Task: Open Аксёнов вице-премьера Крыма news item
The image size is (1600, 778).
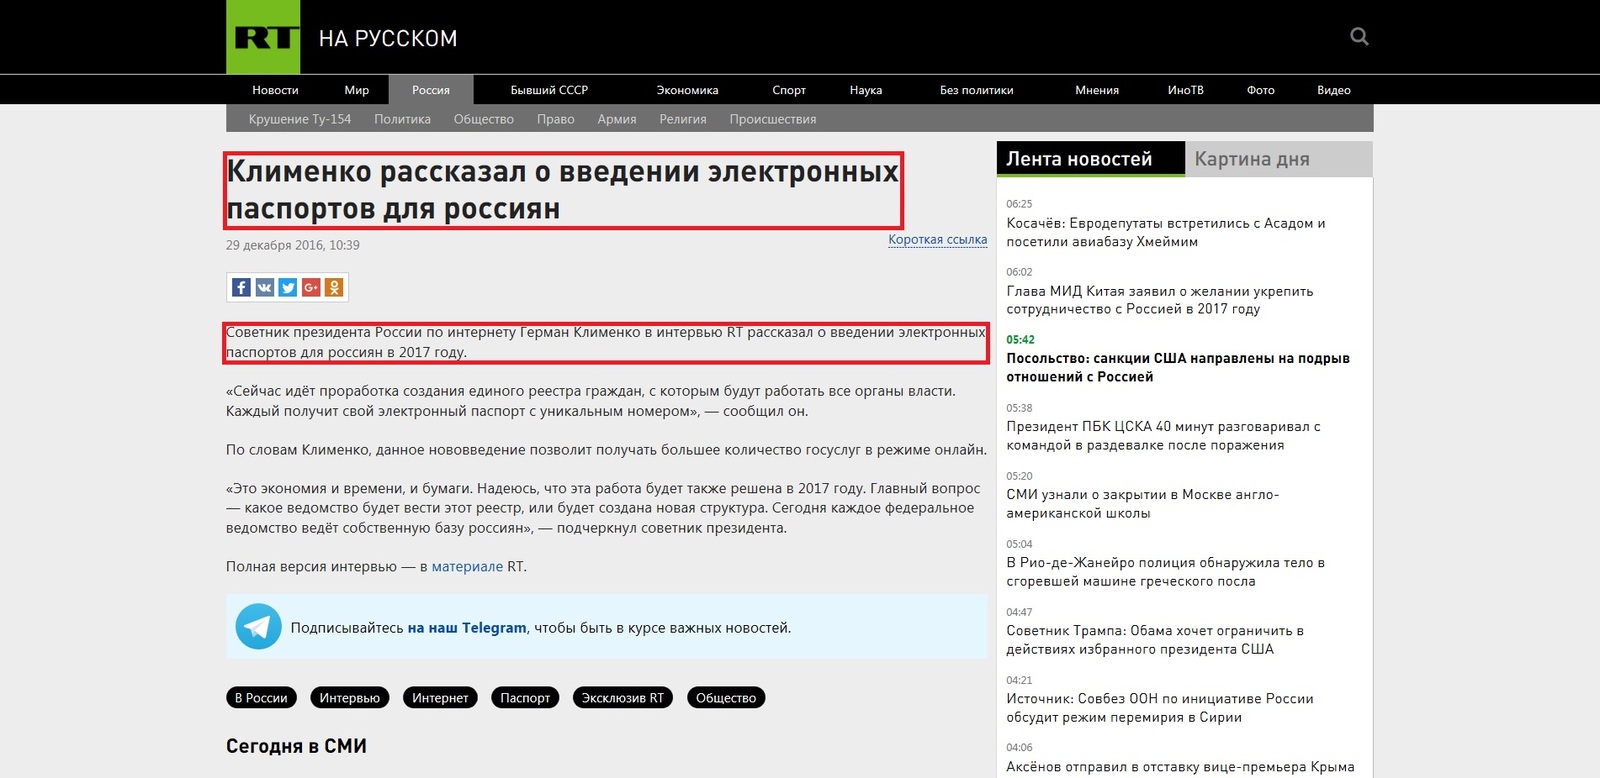Action: point(1180,767)
